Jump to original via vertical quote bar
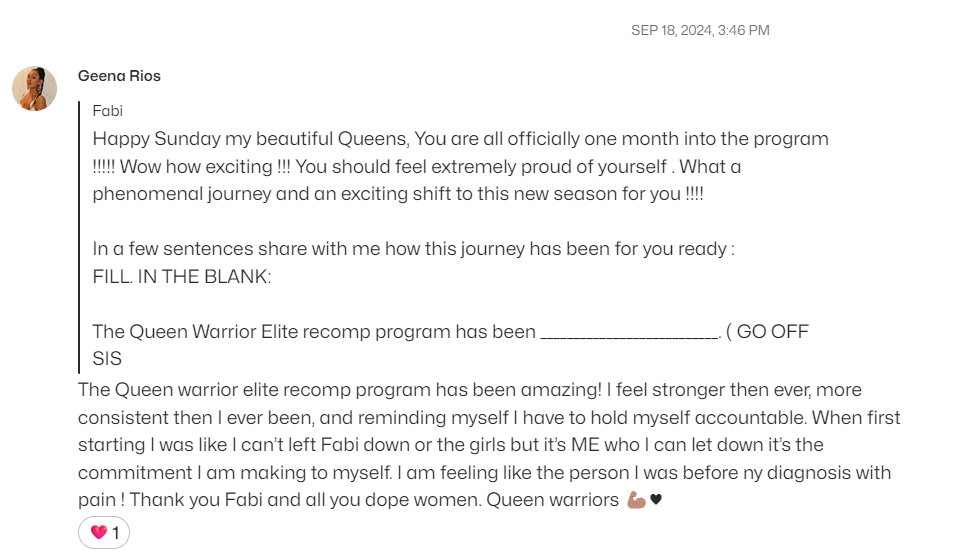This screenshot has height=557, width=967. tap(79, 237)
